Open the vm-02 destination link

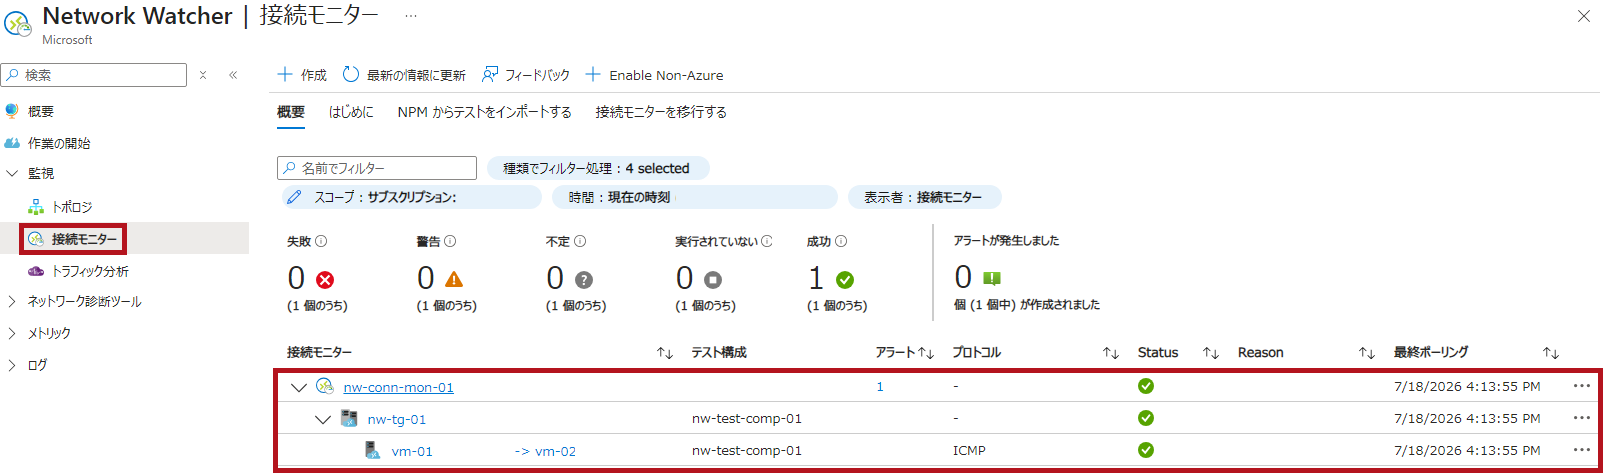(556, 451)
